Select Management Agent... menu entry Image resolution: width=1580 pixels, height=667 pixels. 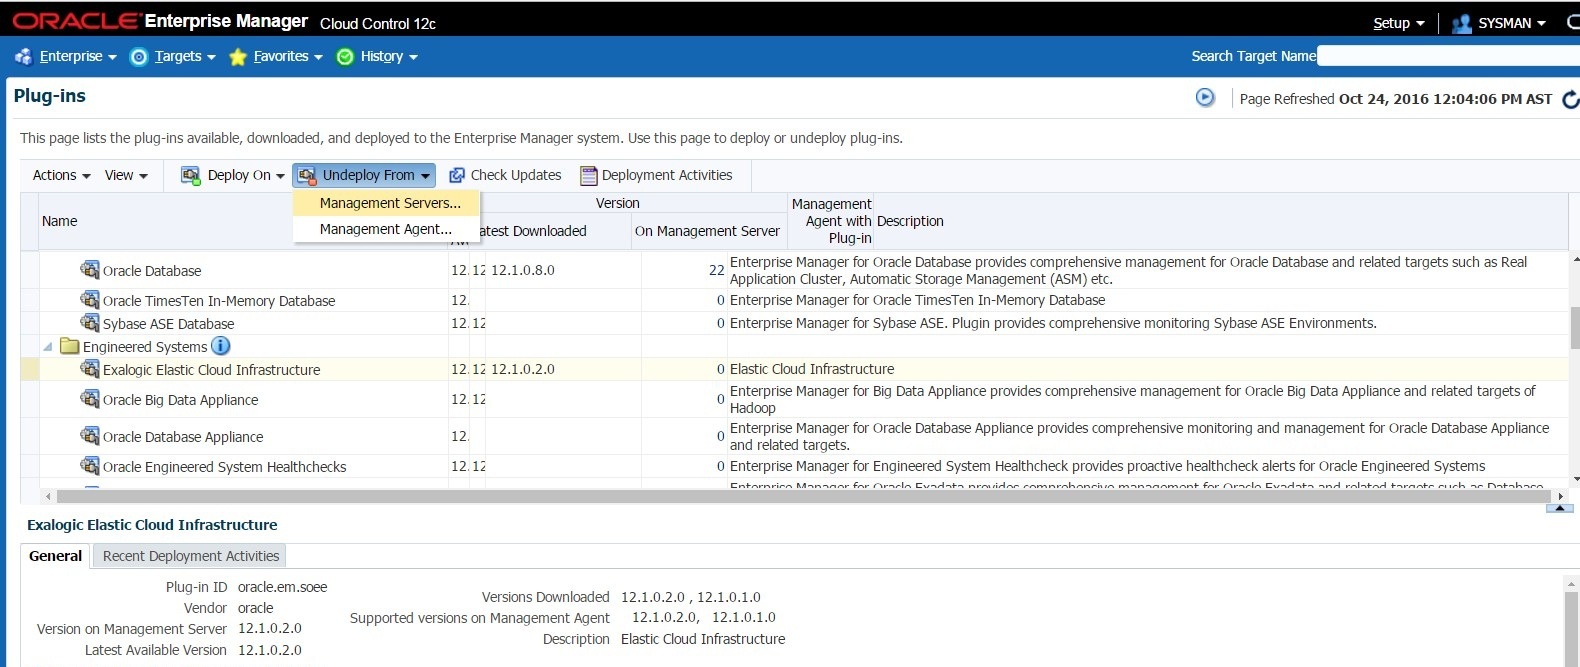coord(387,229)
